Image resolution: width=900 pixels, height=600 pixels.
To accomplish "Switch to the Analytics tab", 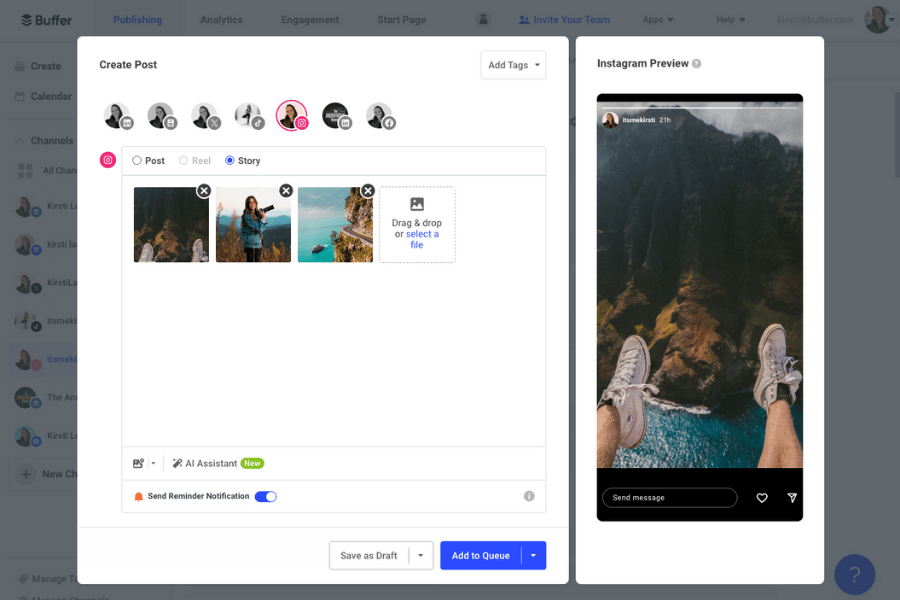I will (220, 18).
